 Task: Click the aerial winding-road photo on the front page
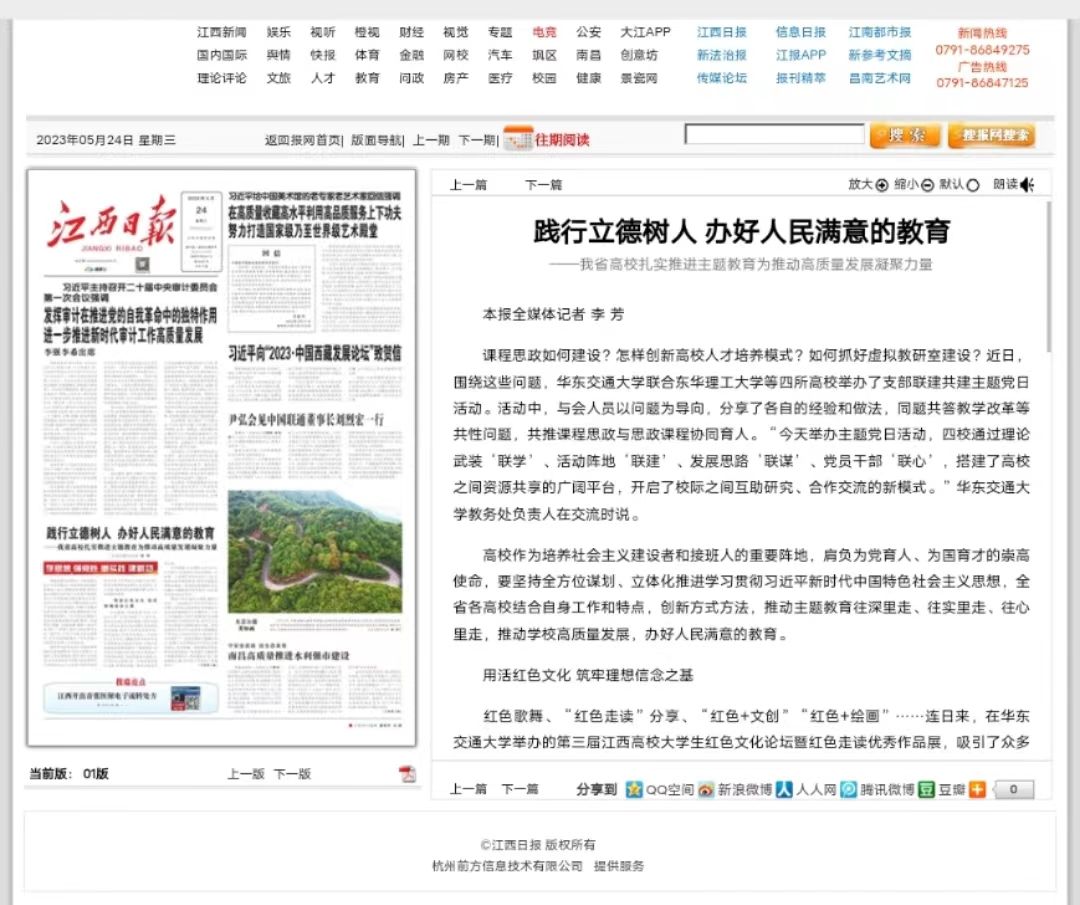(x=315, y=552)
